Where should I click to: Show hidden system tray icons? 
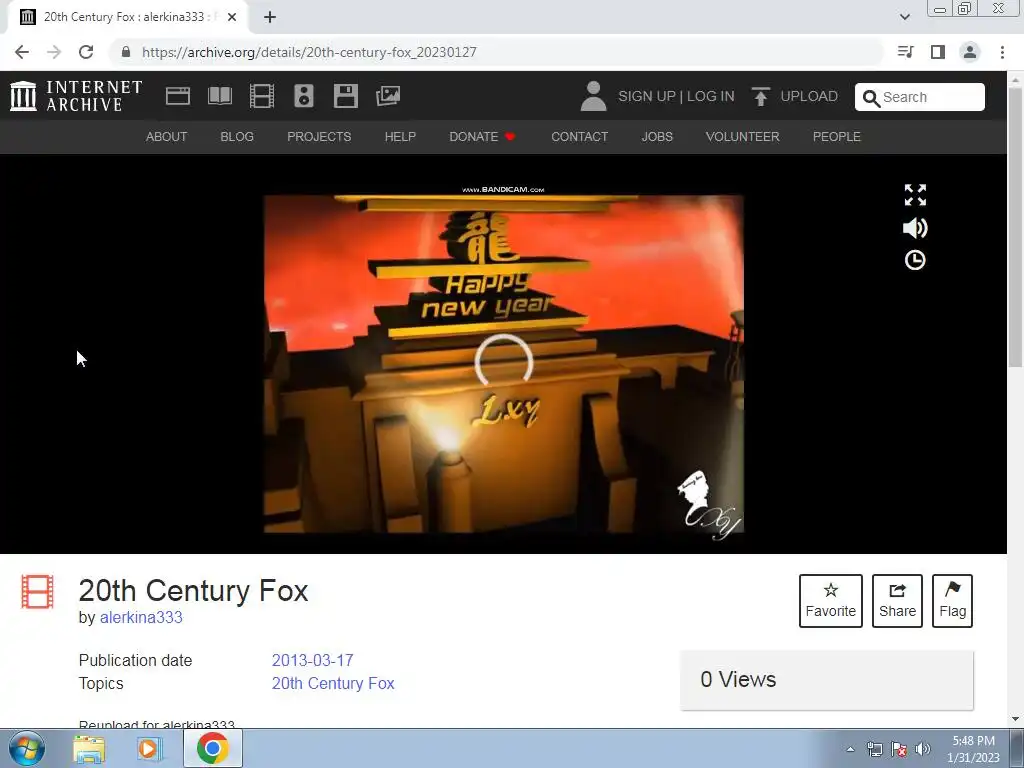850,749
